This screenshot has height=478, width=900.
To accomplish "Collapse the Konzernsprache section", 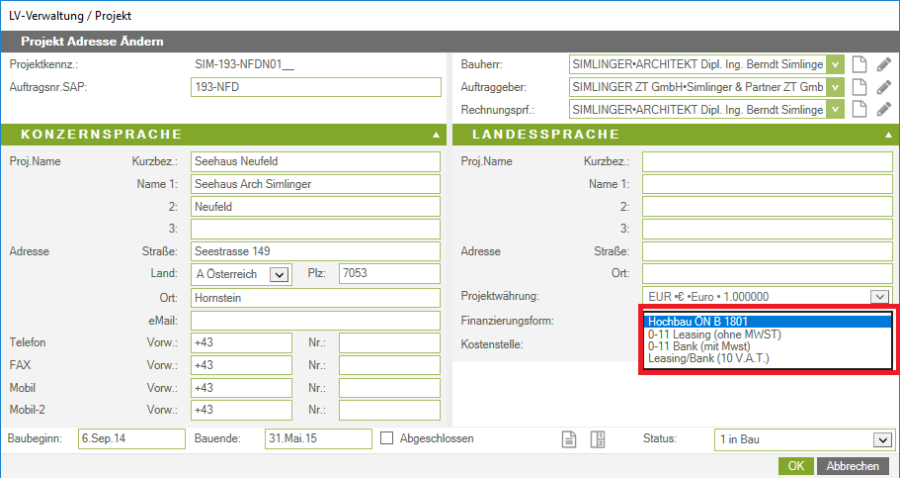I will pos(435,134).
